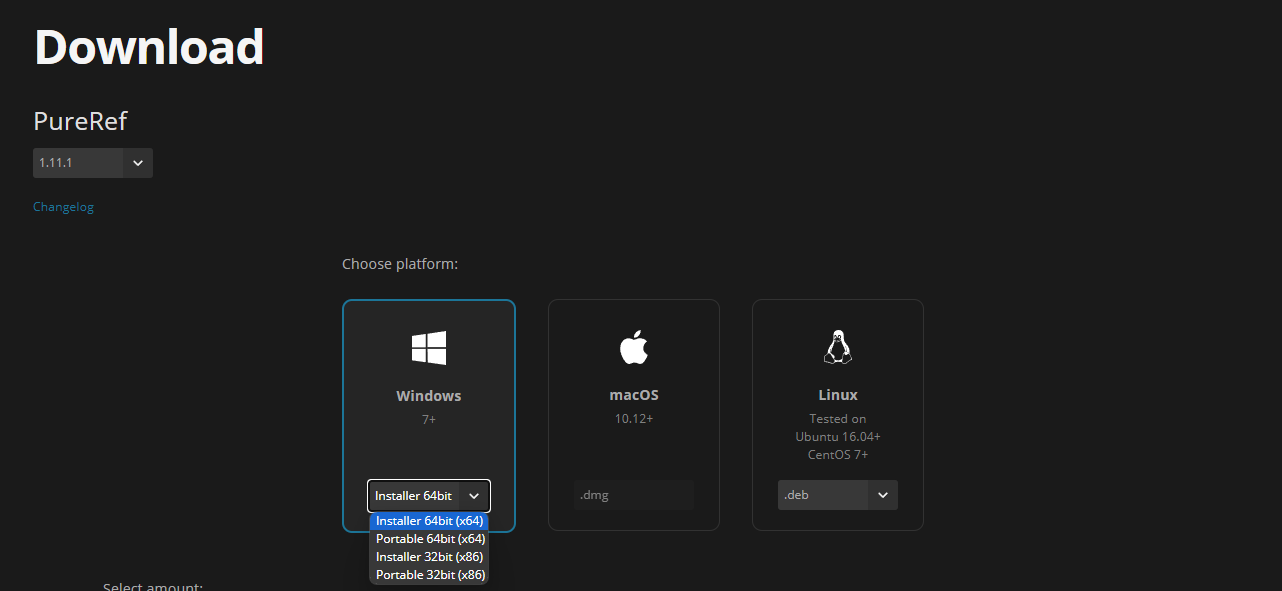Select Portable 32bit (x86) option
The height and width of the screenshot is (591, 1282).
click(429, 575)
